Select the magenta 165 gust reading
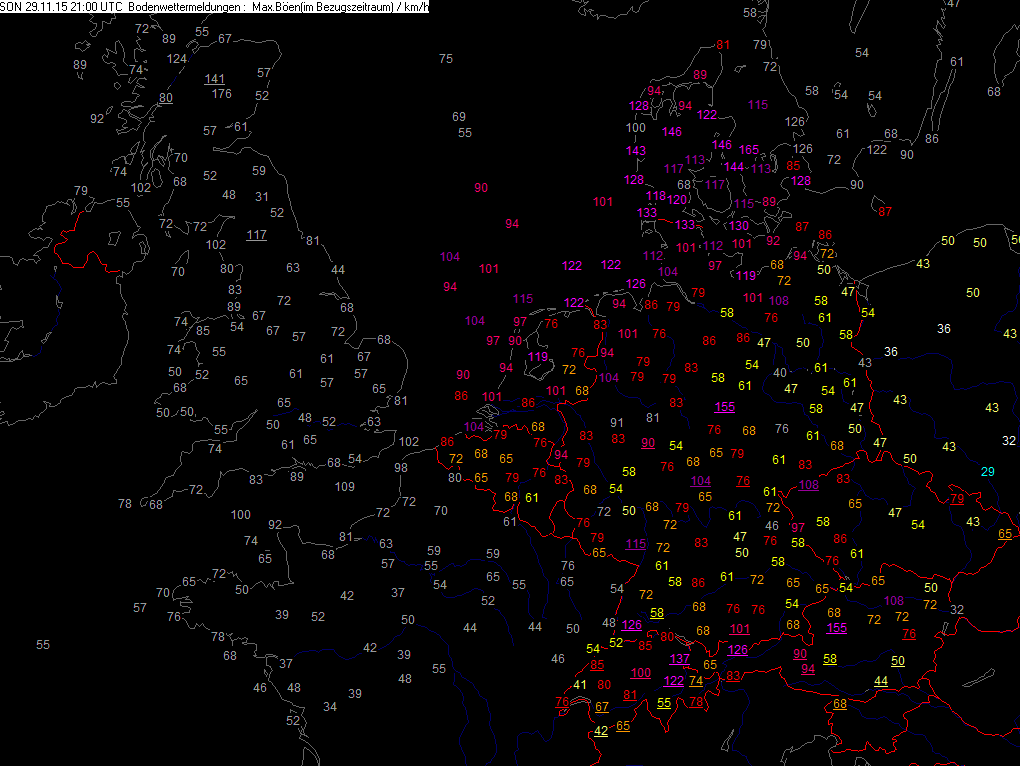This screenshot has height=766, width=1020. point(749,150)
